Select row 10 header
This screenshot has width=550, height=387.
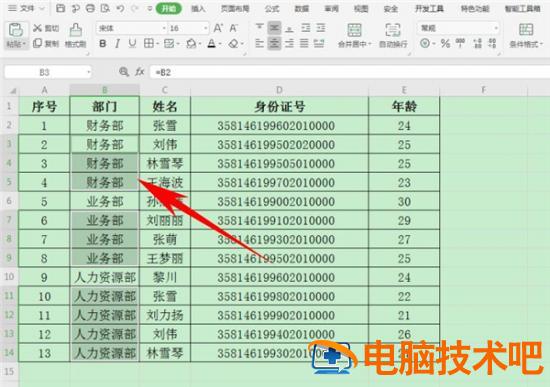[x=9, y=276]
